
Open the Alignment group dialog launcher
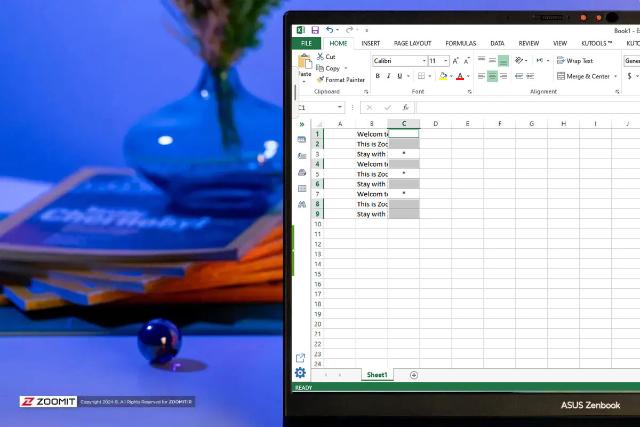(x=617, y=92)
